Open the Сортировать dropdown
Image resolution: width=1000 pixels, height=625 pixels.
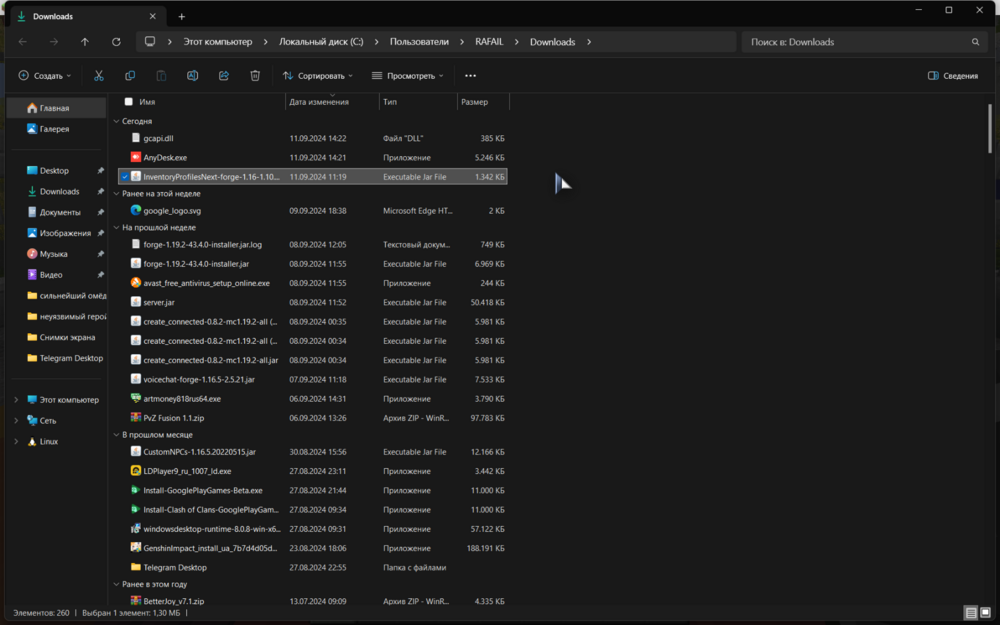point(317,75)
